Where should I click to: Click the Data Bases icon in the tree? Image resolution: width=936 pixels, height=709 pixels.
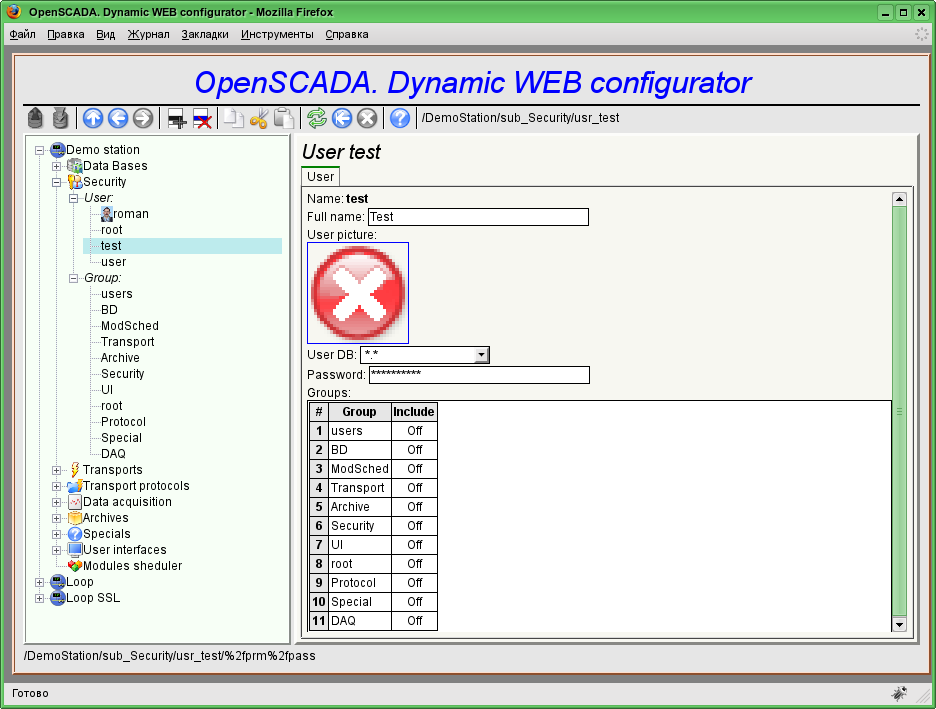click(75, 166)
